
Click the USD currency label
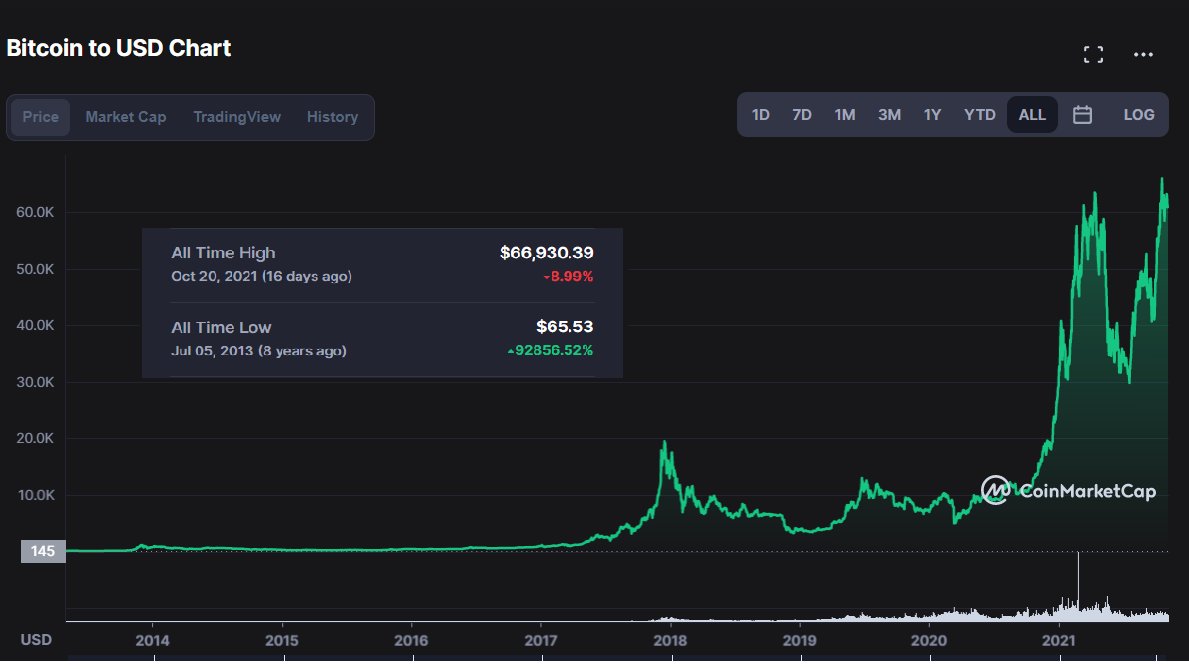36,640
